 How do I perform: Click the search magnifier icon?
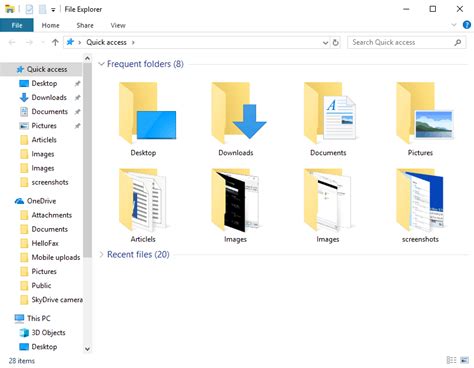pyautogui.click(x=458, y=42)
